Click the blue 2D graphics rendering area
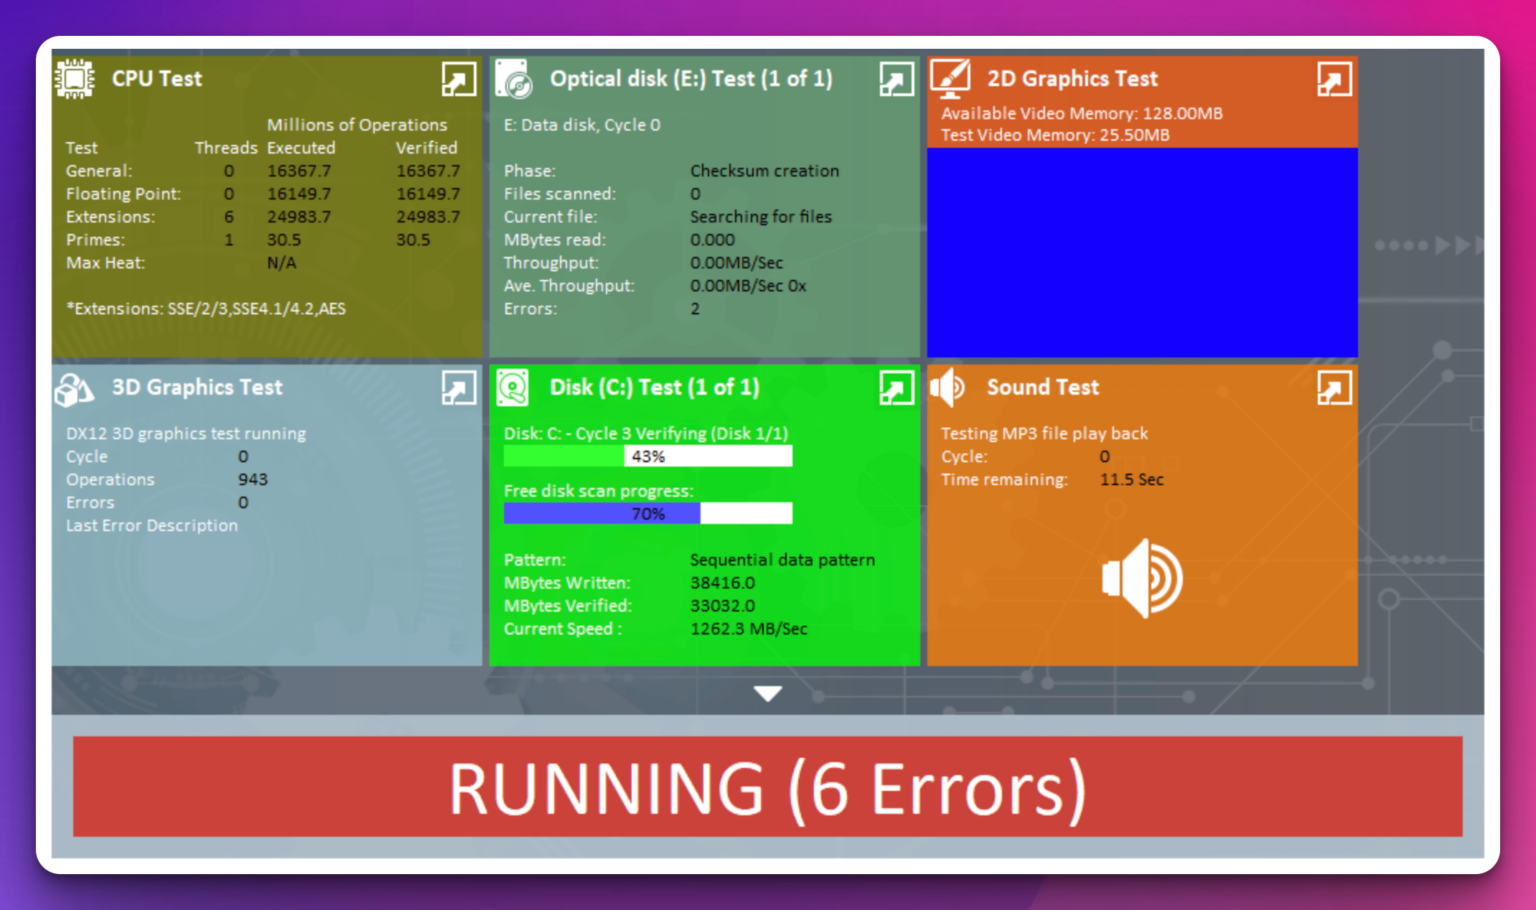Screen dimensions: 1536x910 click(x=1142, y=253)
